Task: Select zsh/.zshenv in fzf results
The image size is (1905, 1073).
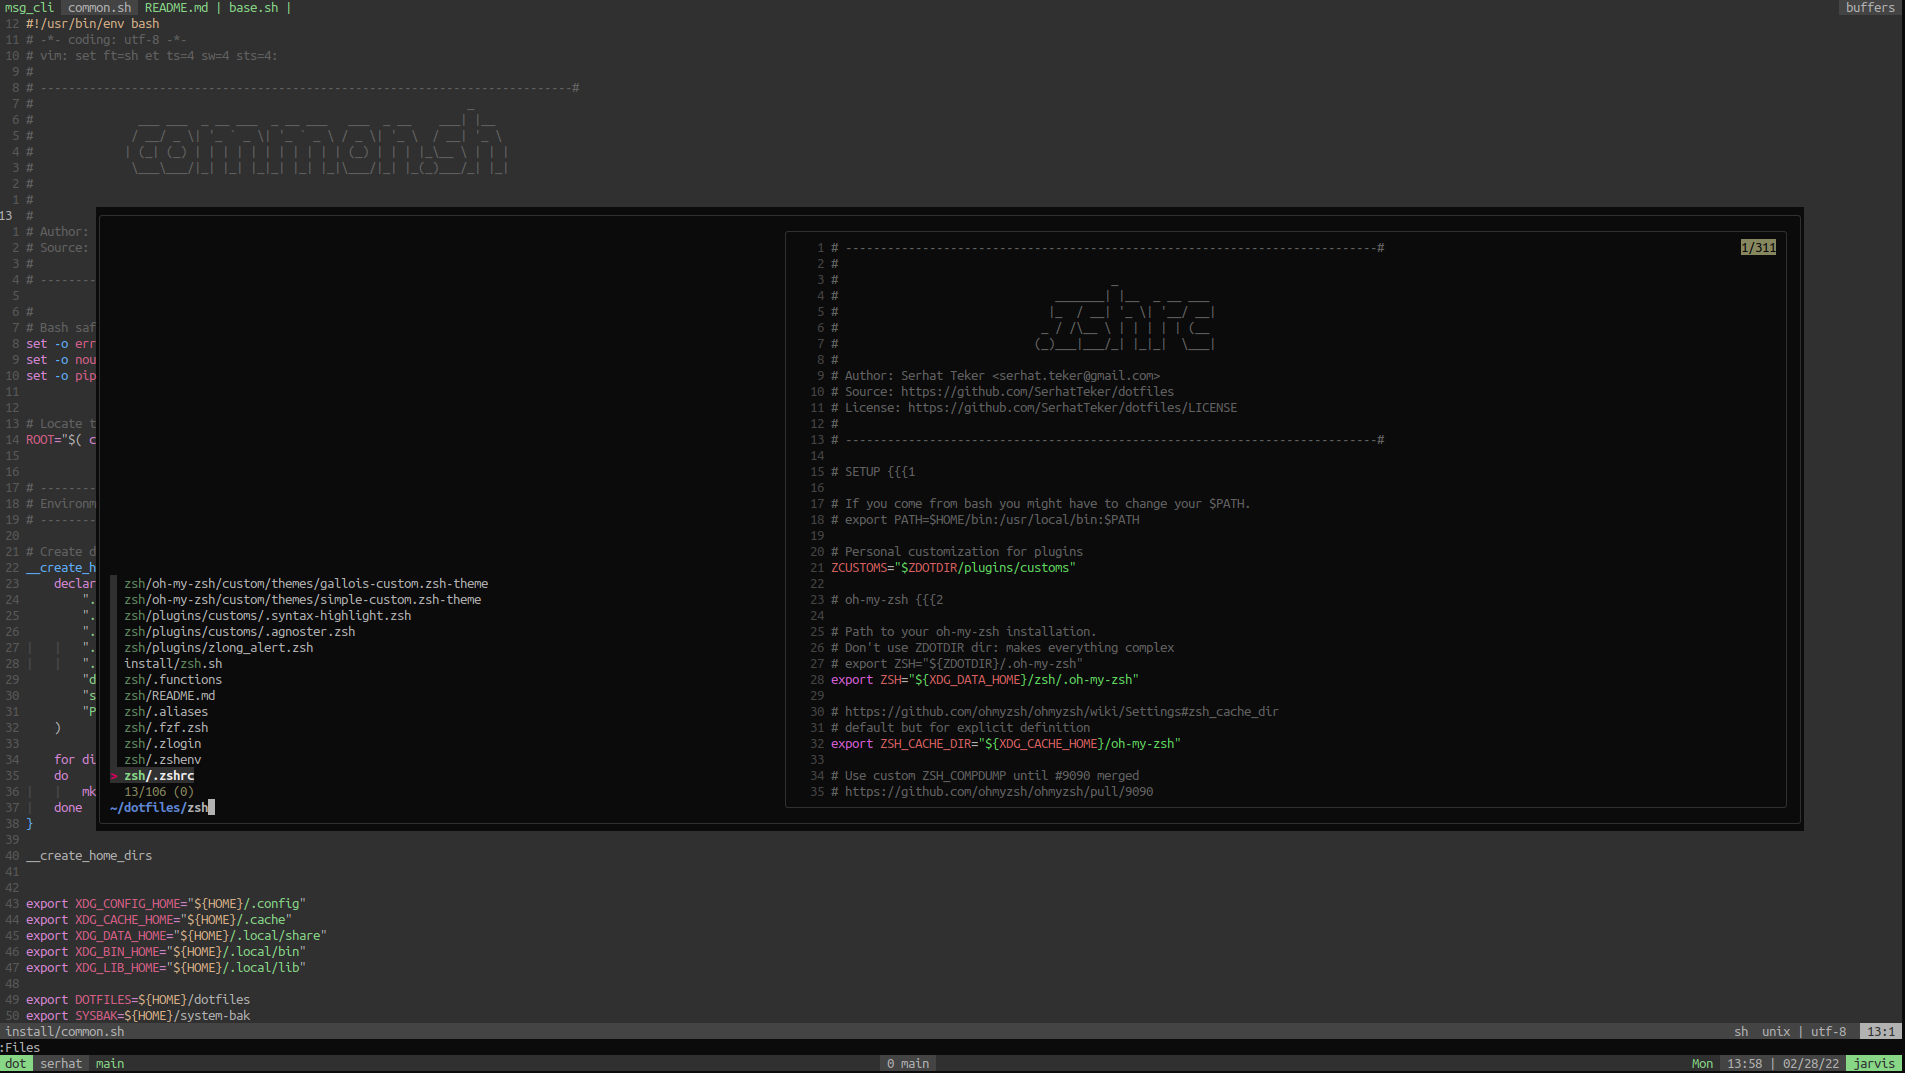Action: tap(162, 759)
